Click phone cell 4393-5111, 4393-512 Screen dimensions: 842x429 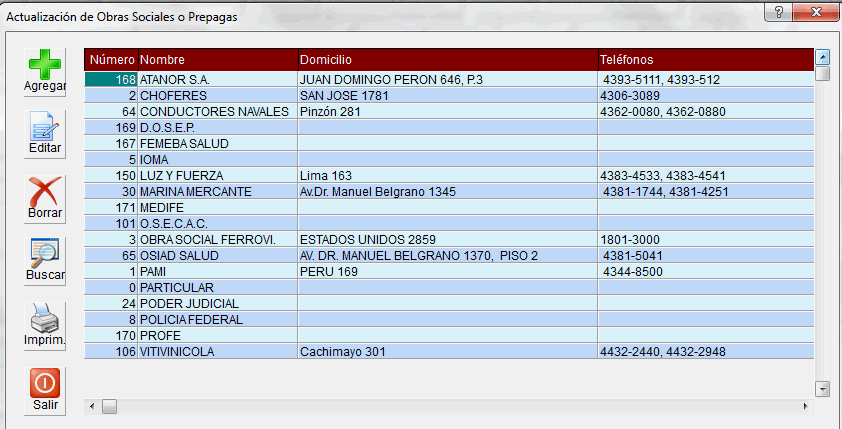coord(706,80)
